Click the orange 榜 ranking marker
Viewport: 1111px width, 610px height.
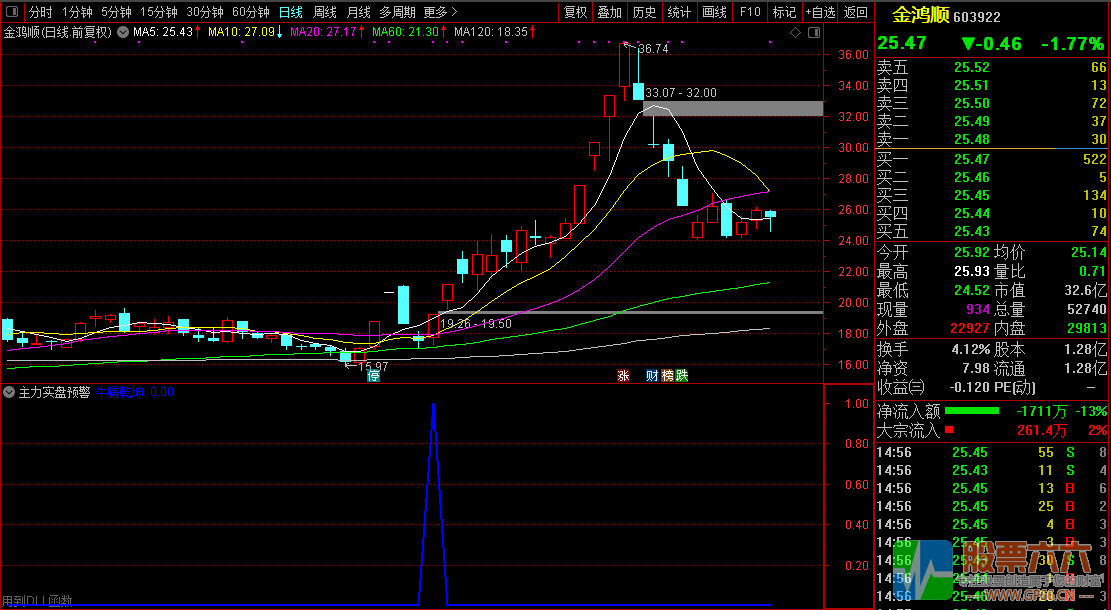coord(667,376)
